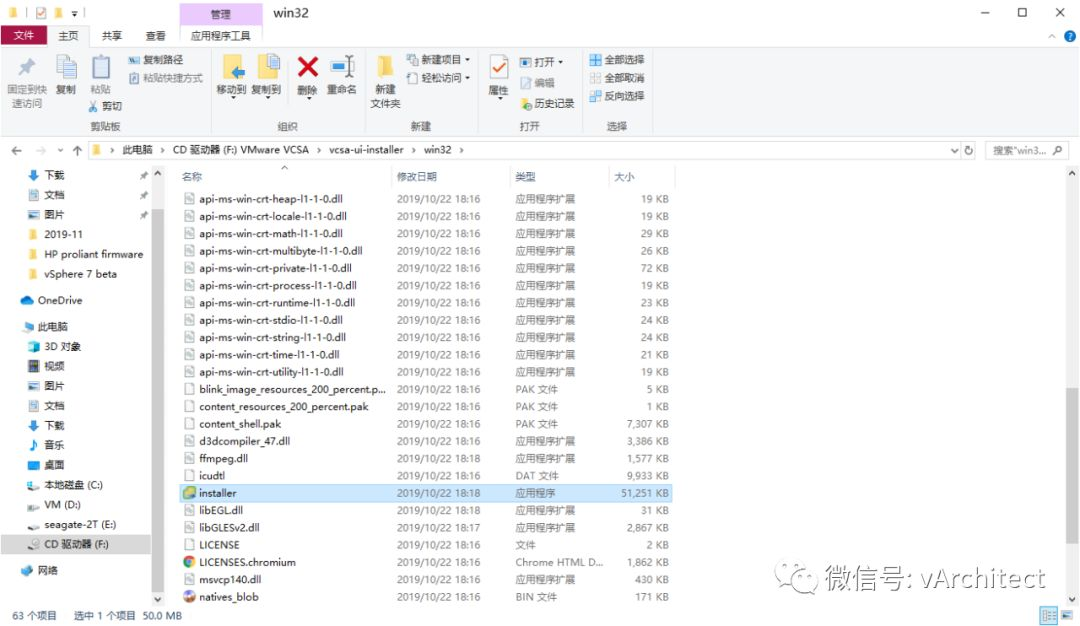Image resolution: width=1080 pixels, height=626 pixels.
Task: Click Copy path (复制路径)
Action: [x=156, y=60]
